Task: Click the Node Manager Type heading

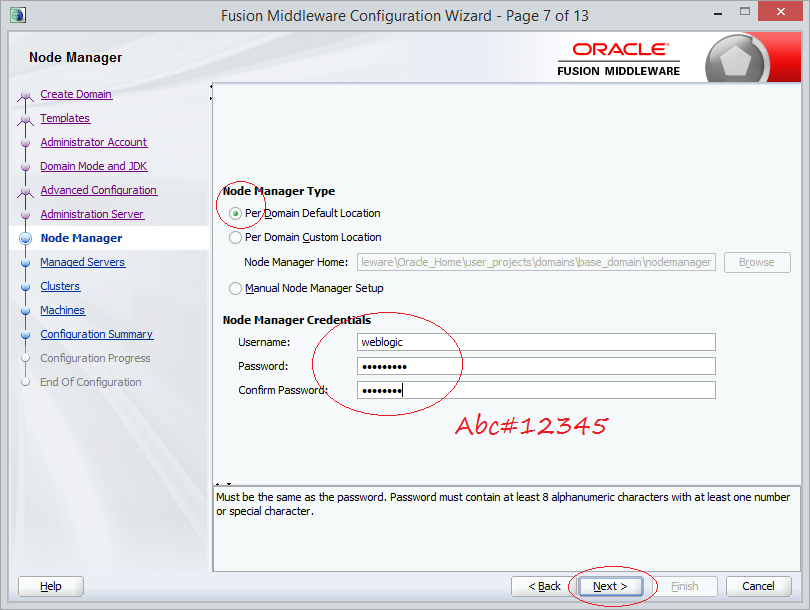Action: point(279,191)
